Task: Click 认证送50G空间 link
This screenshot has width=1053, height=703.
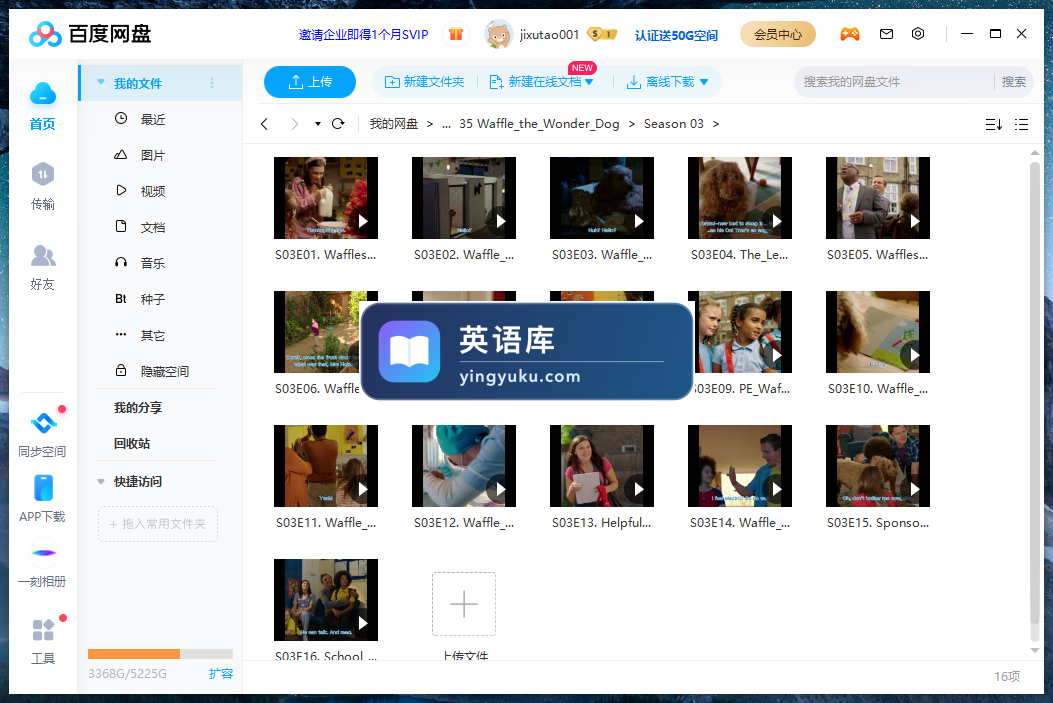Action: [x=676, y=35]
